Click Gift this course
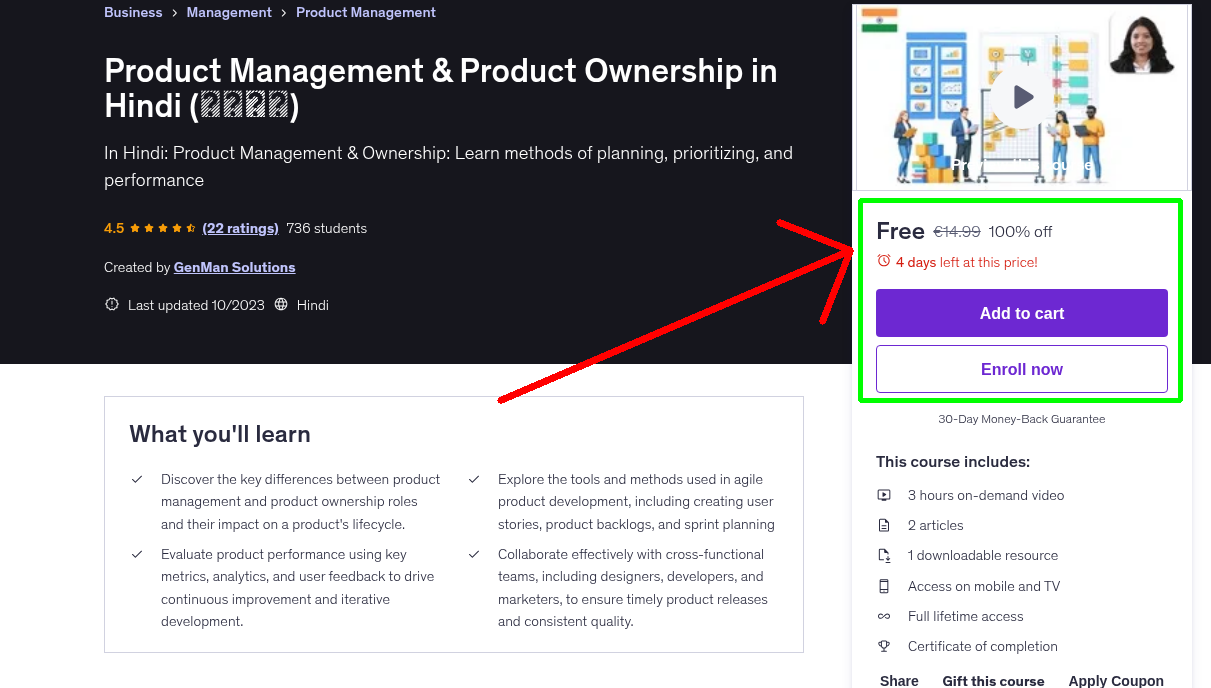 click(x=993, y=679)
